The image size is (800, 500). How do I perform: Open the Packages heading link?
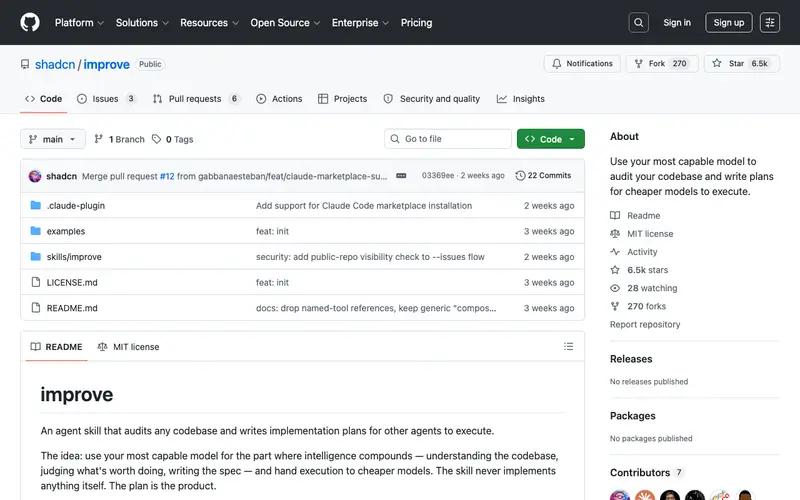coord(633,415)
